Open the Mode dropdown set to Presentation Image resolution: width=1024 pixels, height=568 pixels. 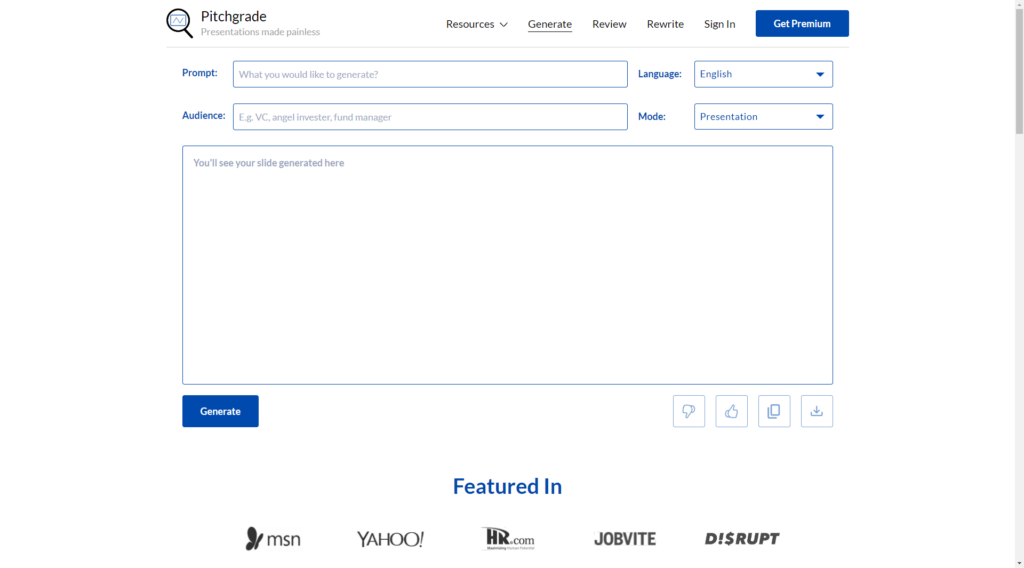[x=763, y=117]
